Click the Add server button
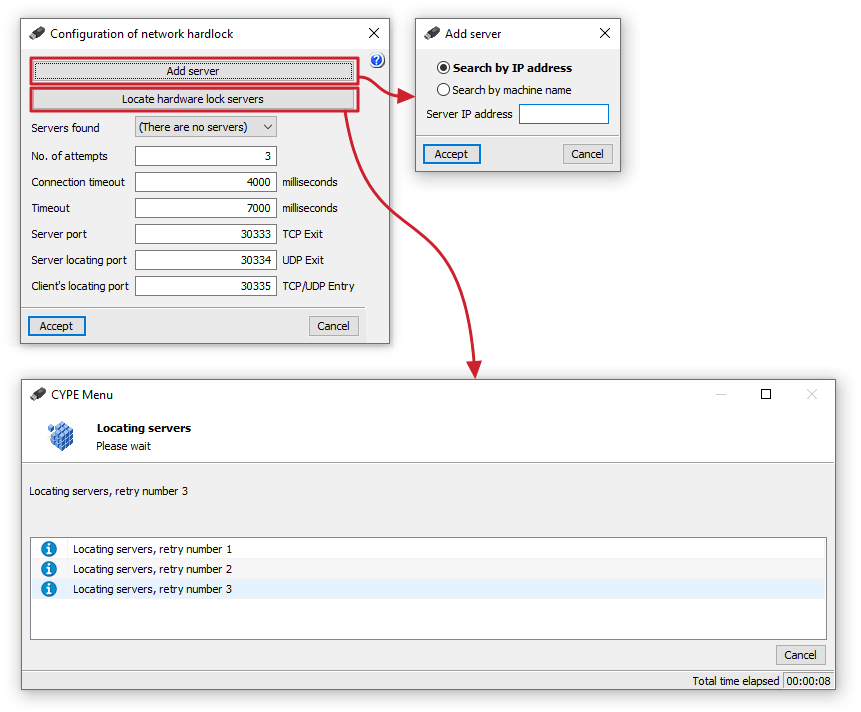The image size is (861, 712). point(193,71)
